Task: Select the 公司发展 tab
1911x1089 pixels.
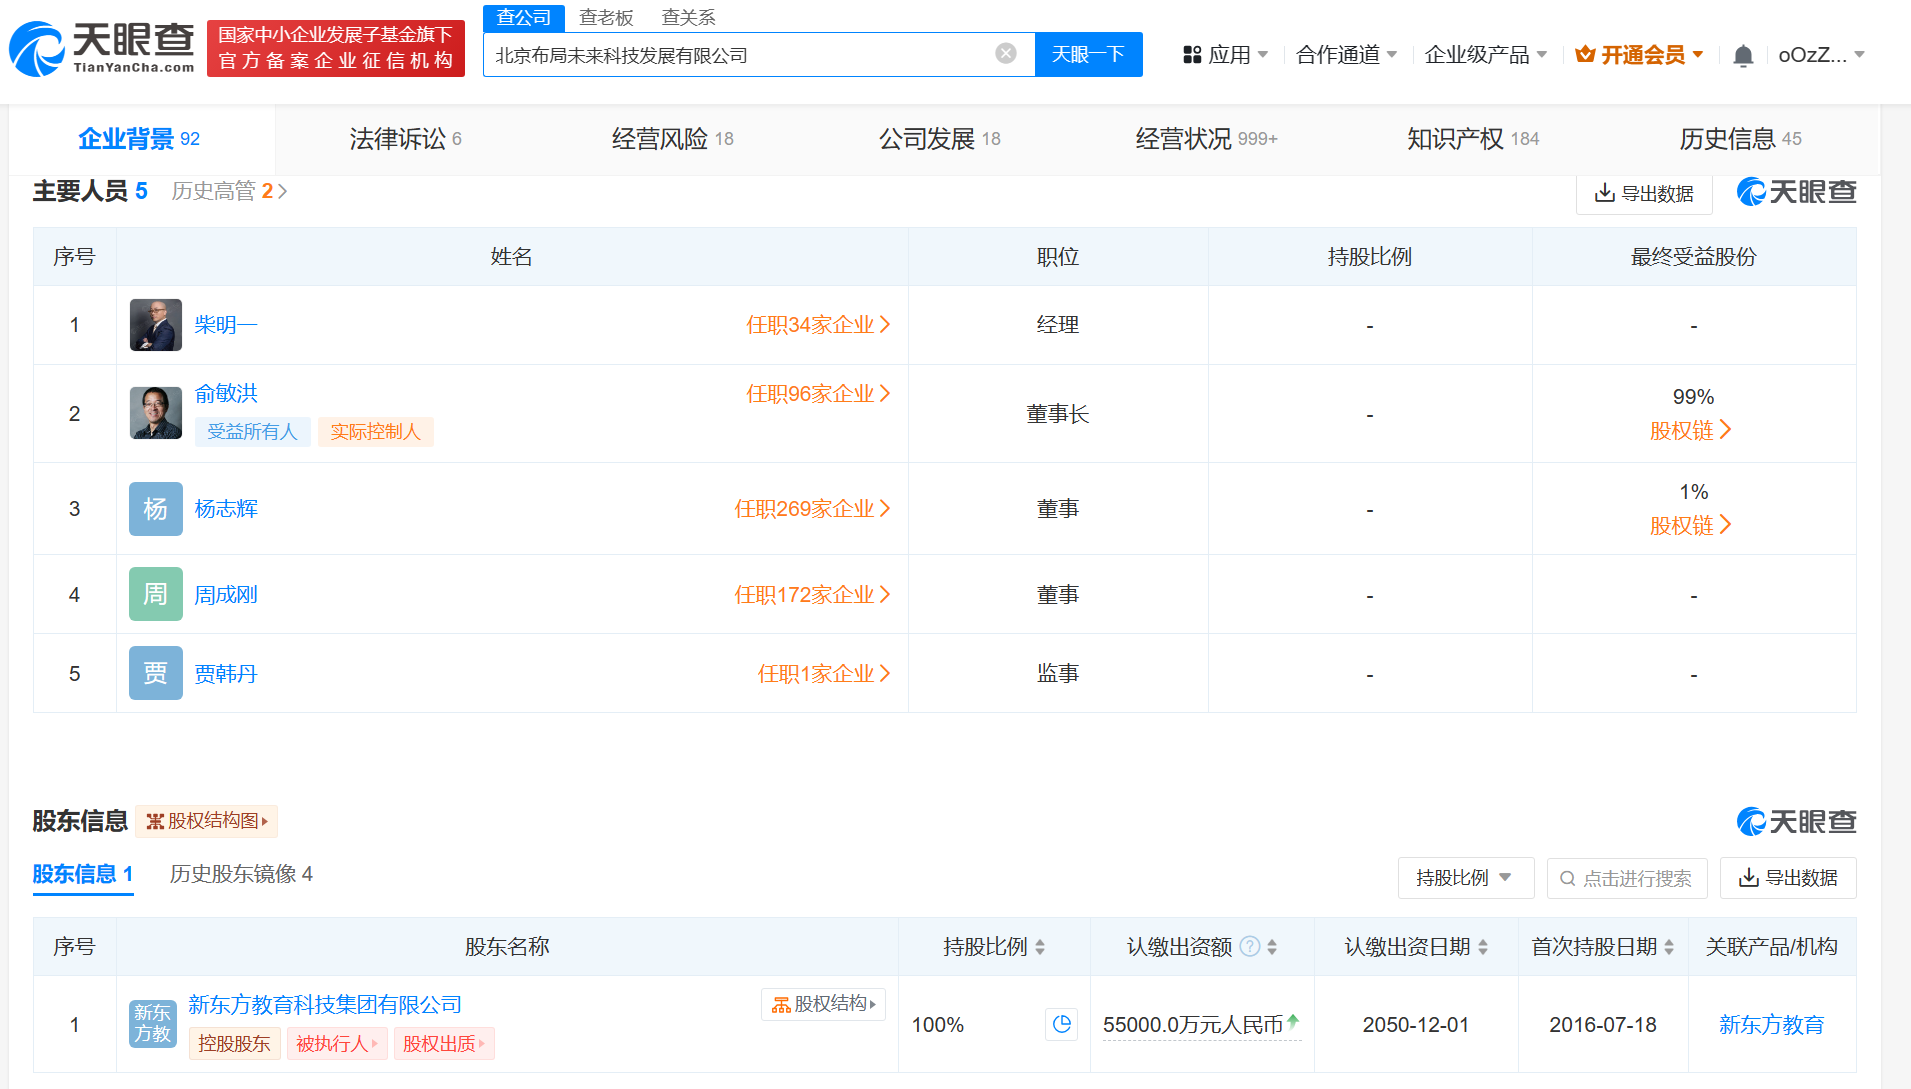Action: [x=939, y=139]
